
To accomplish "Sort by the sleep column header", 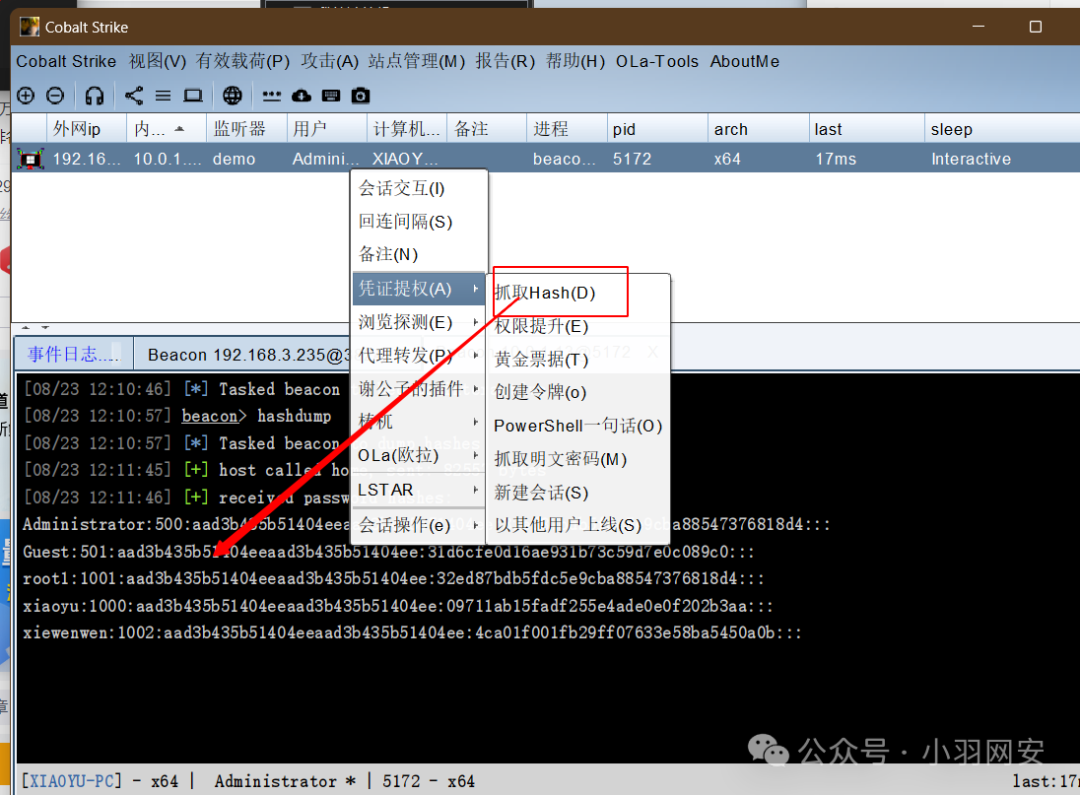I will pos(1001,129).
